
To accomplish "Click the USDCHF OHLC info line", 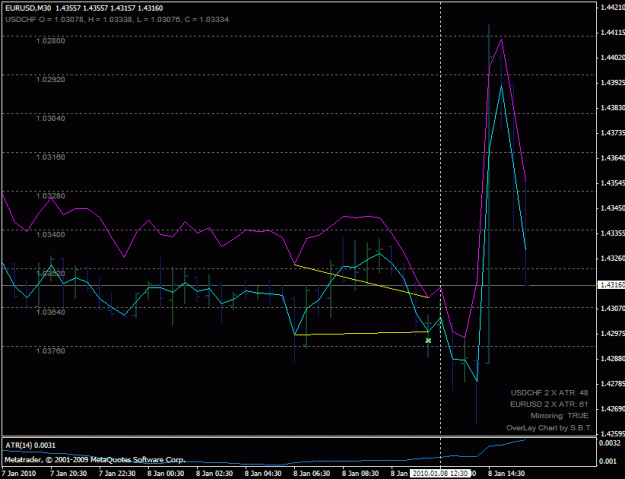I will (117, 19).
